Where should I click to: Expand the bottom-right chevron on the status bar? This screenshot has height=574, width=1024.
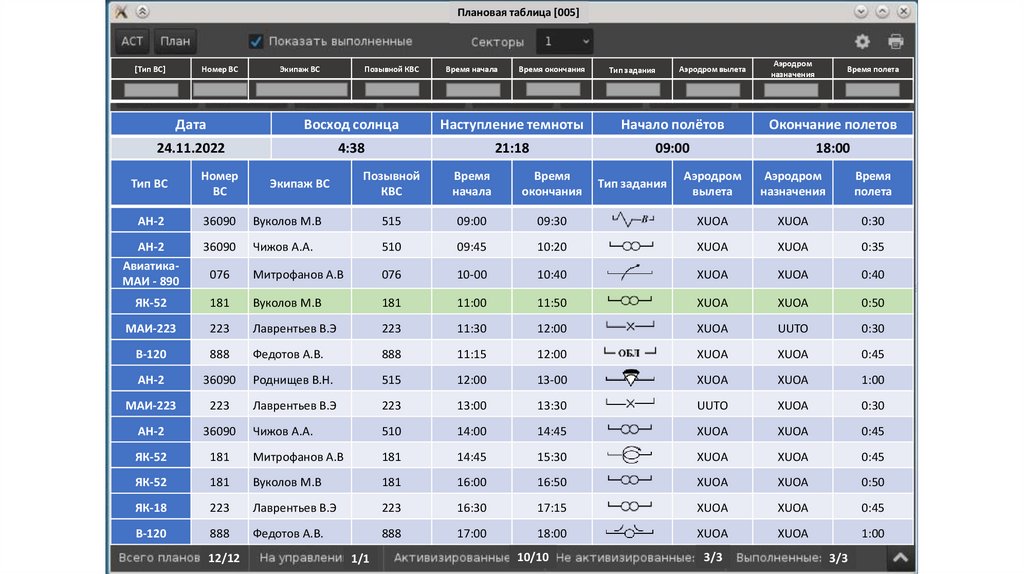point(900,558)
